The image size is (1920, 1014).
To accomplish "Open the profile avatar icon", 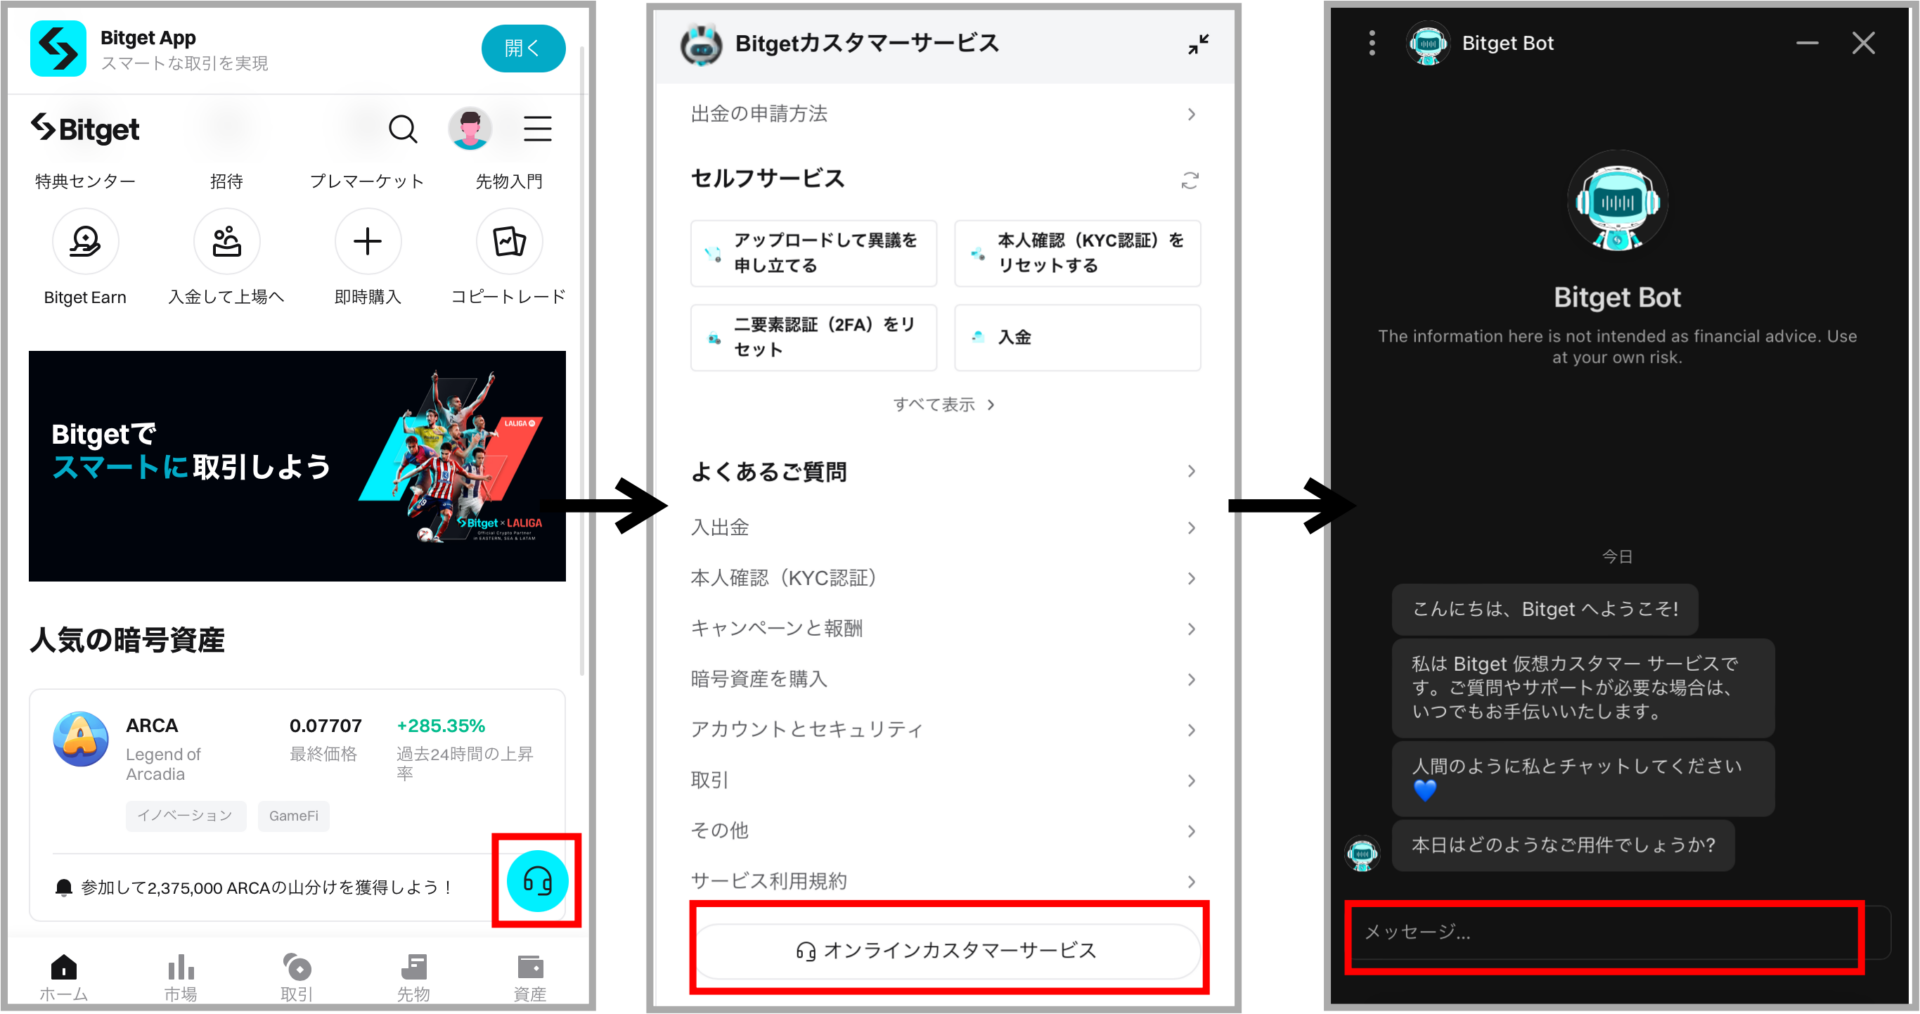I will 470,129.
